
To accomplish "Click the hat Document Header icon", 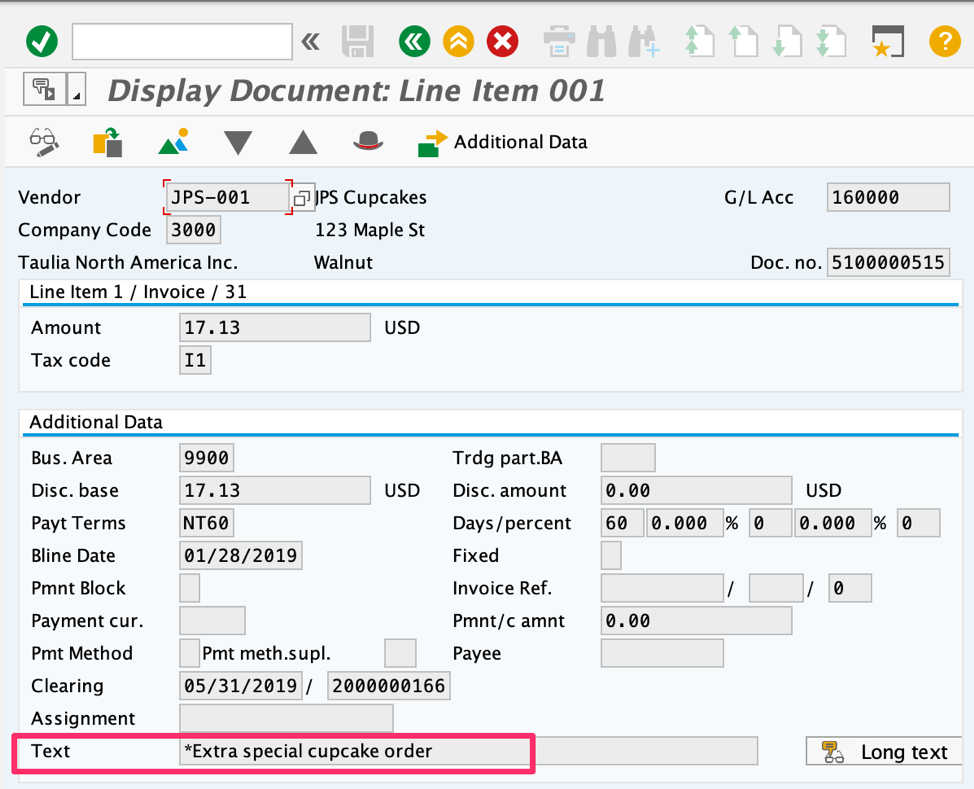I will click(x=368, y=142).
